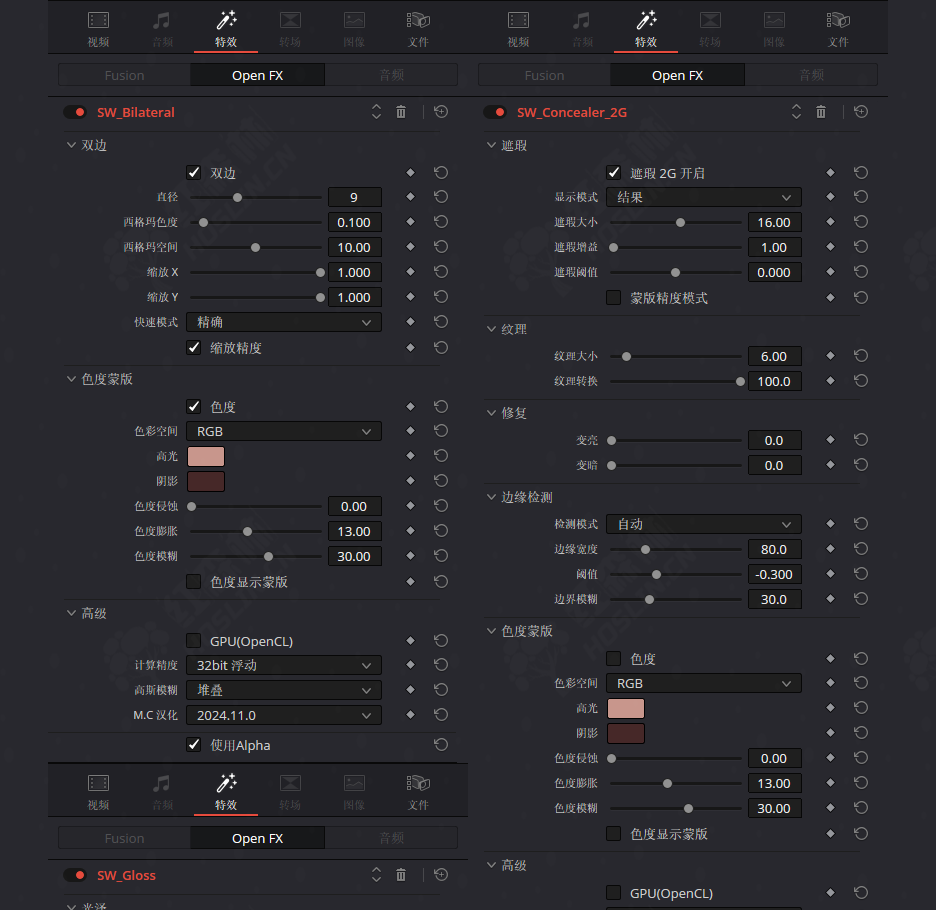Toggle the SW_Gloss effect enable switch
The width and height of the screenshot is (936, 910).
[75, 875]
